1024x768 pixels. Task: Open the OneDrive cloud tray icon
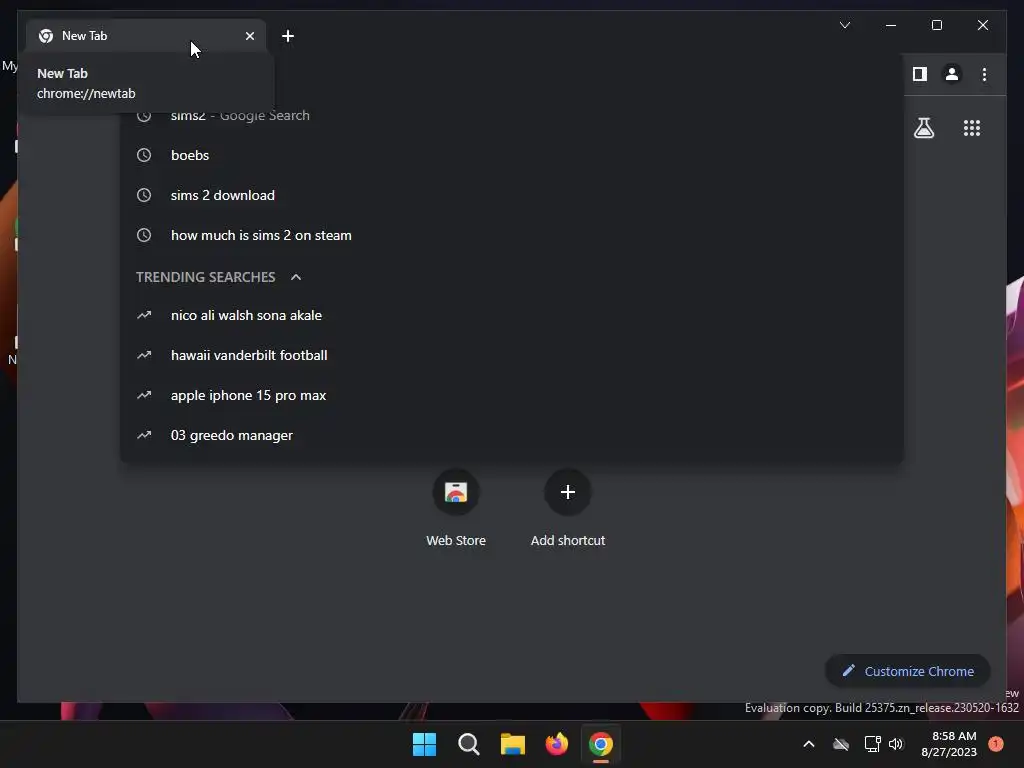click(841, 744)
